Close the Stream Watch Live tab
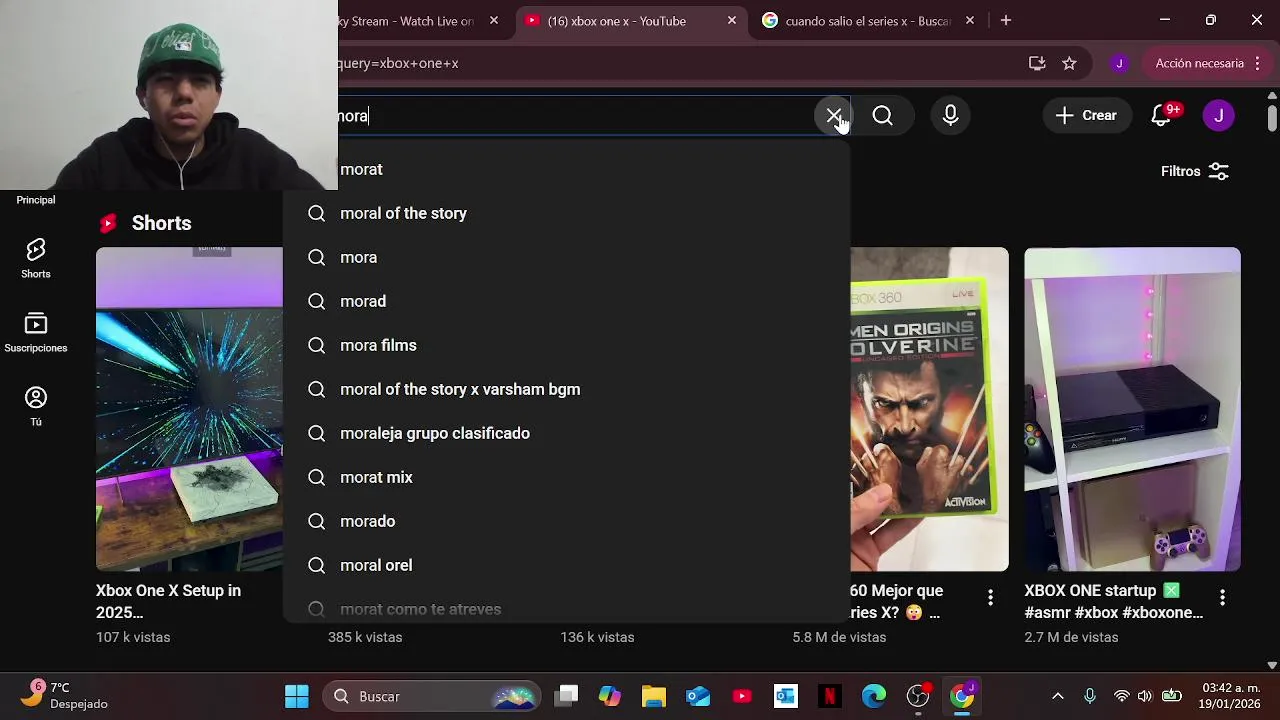Screen dimensions: 1280x720 (x=494, y=20)
